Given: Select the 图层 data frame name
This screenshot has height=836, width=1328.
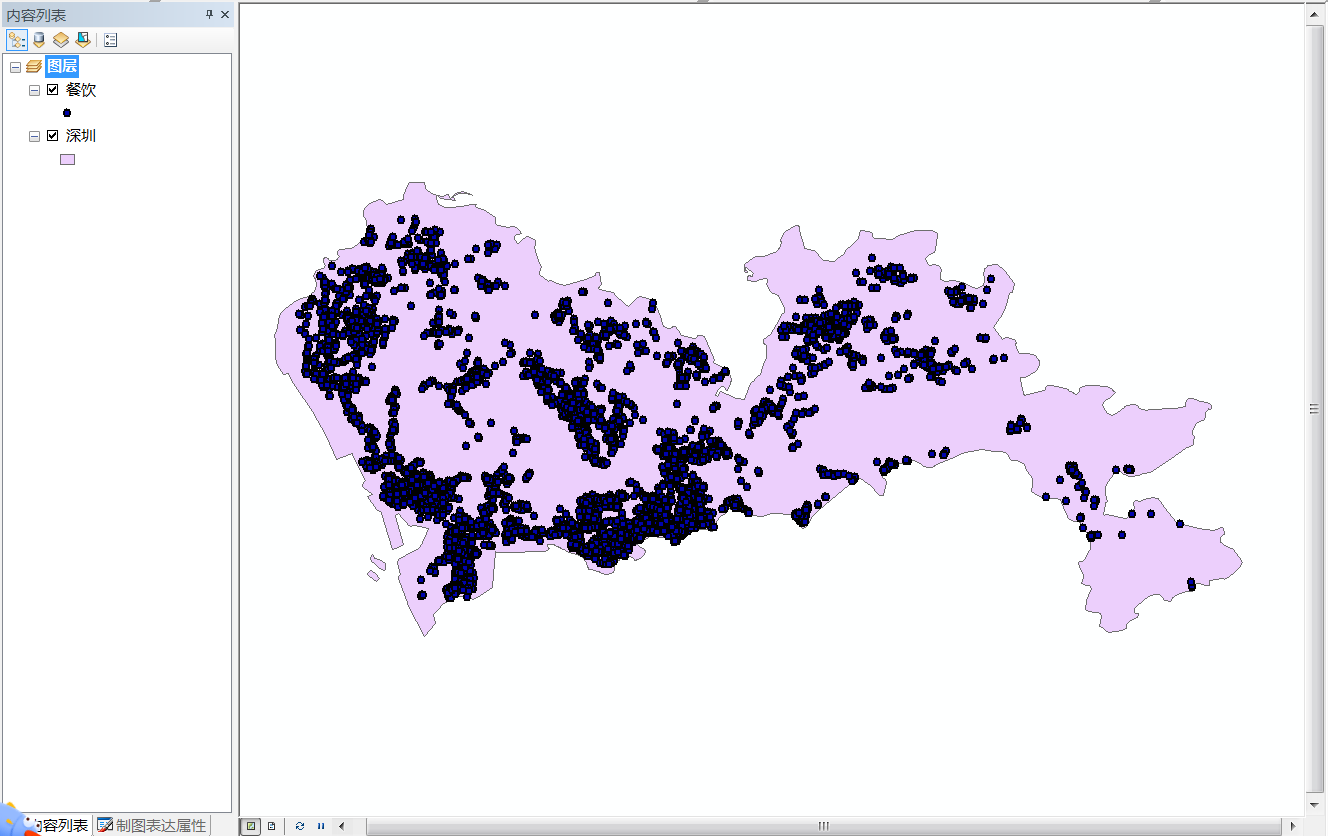Looking at the screenshot, I should pyautogui.click(x=62, y=67).
